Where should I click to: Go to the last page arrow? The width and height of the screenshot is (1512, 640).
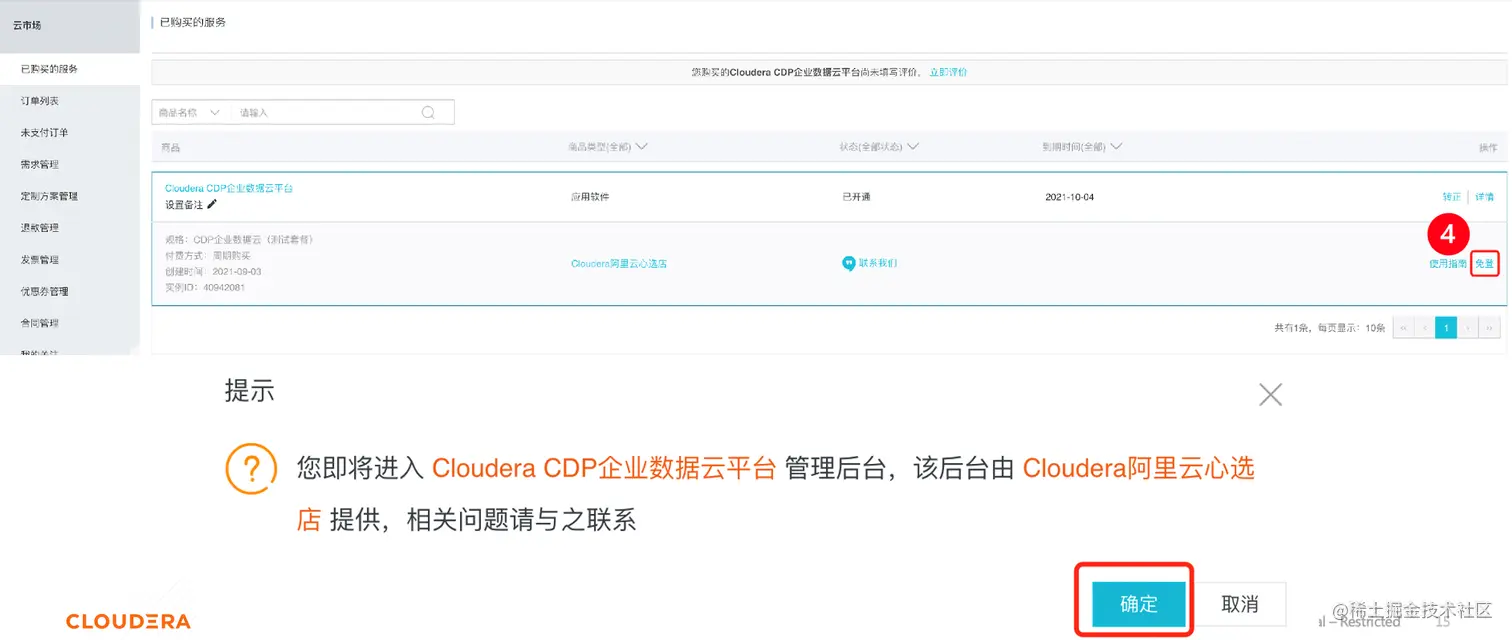pos(1490,328)
